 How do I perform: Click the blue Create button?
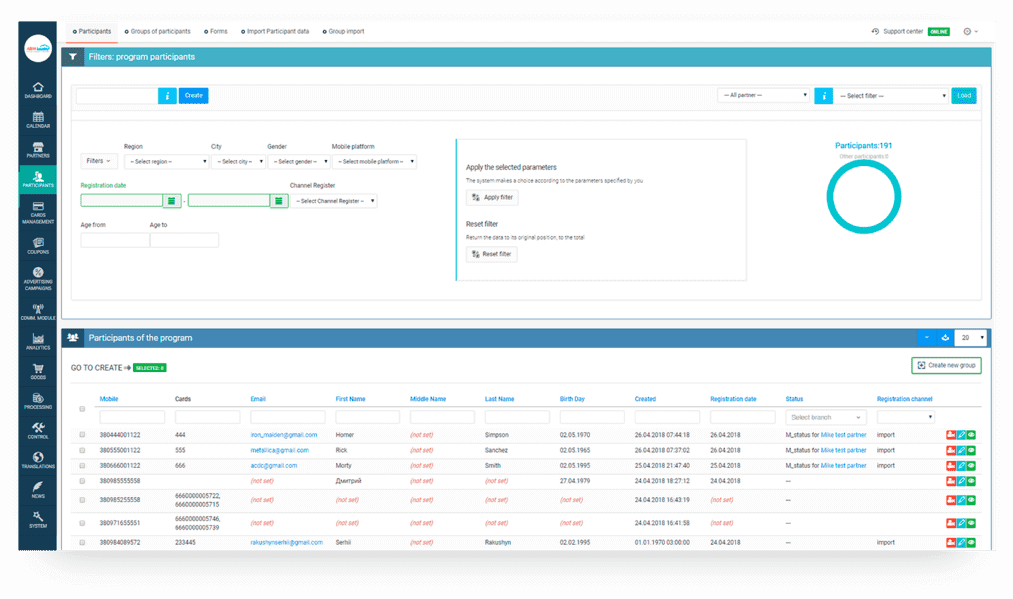point(193,96)
